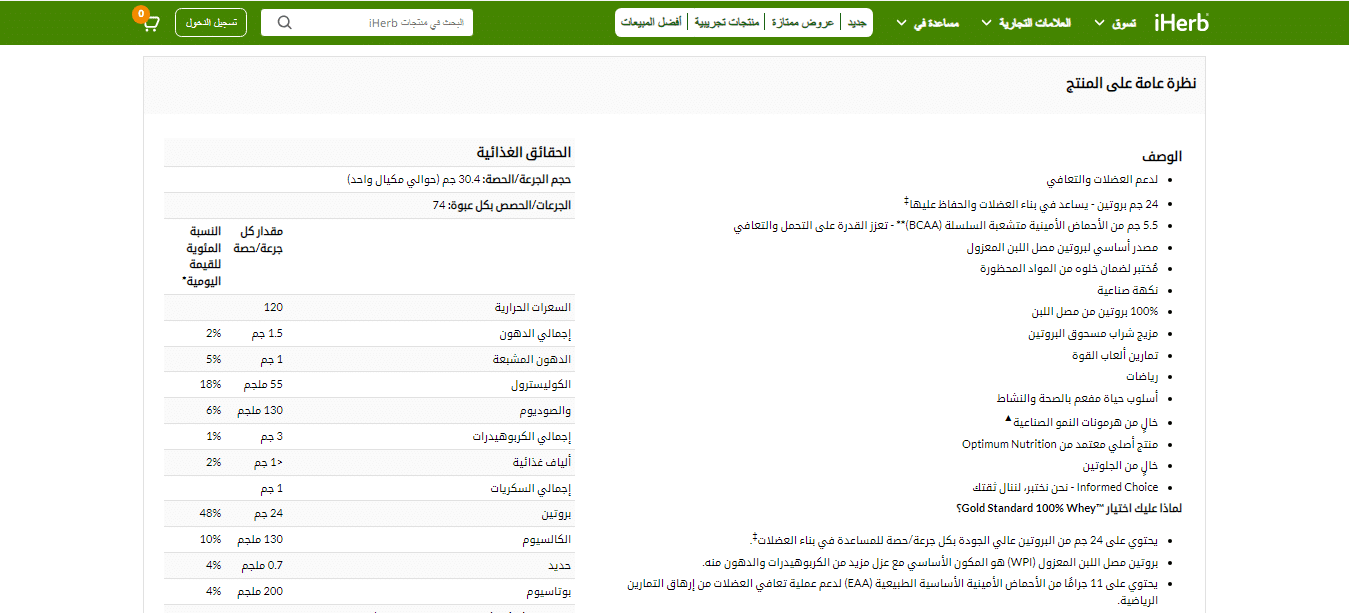The image size is (1349, 613).
Task: Click the calories value 120
Action: 274,308
